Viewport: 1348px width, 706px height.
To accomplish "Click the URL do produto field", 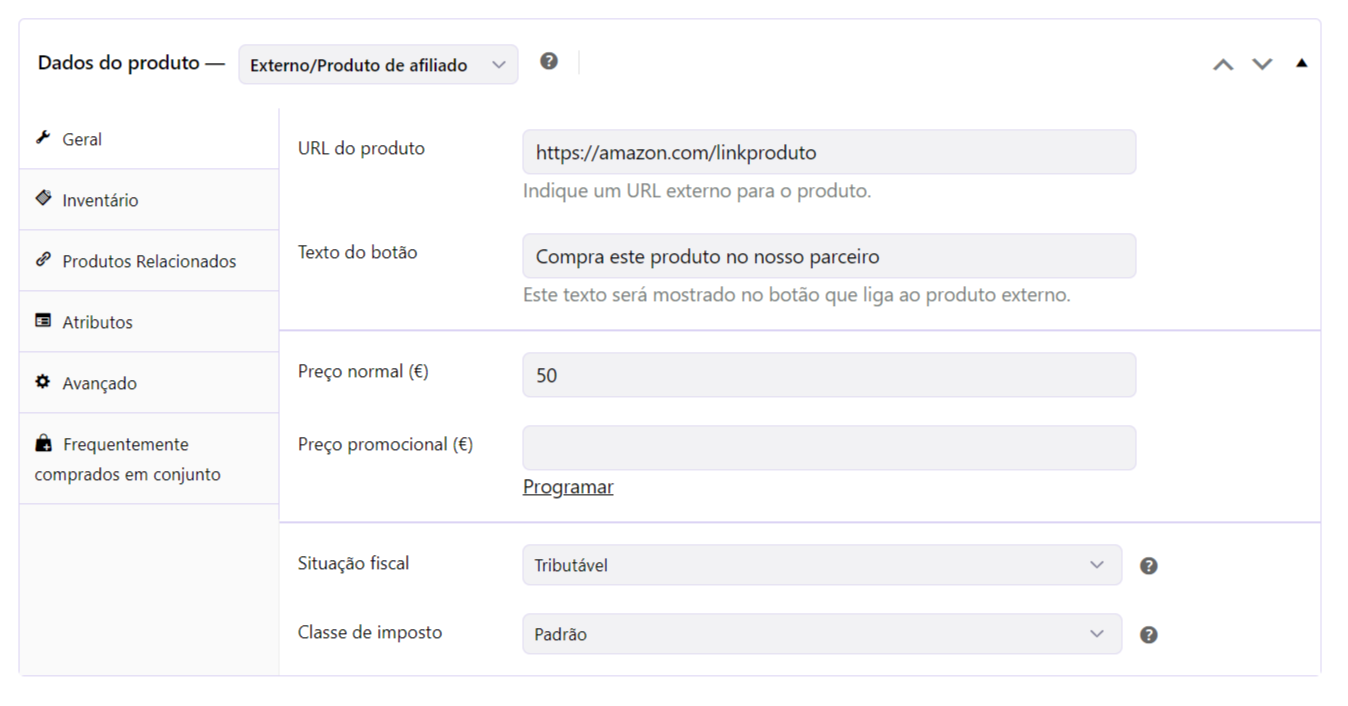I will (x=829, y=152).
